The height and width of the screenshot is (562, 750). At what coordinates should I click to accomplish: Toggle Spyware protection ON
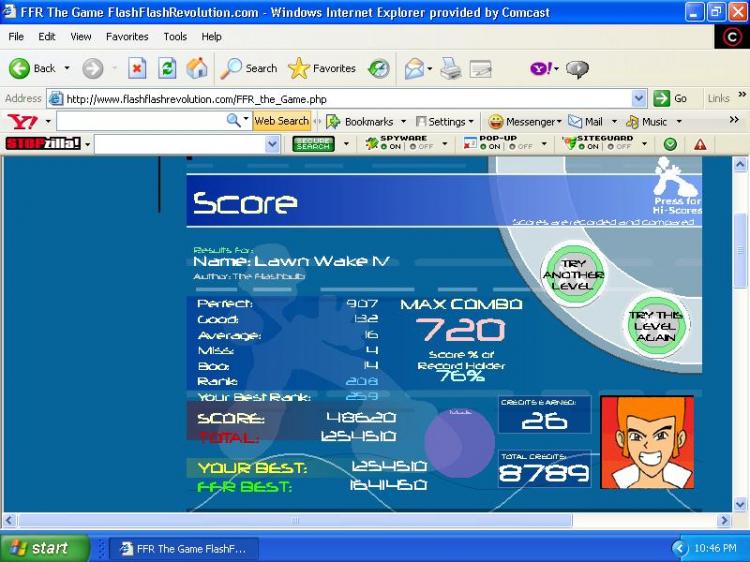coord(392,147)
